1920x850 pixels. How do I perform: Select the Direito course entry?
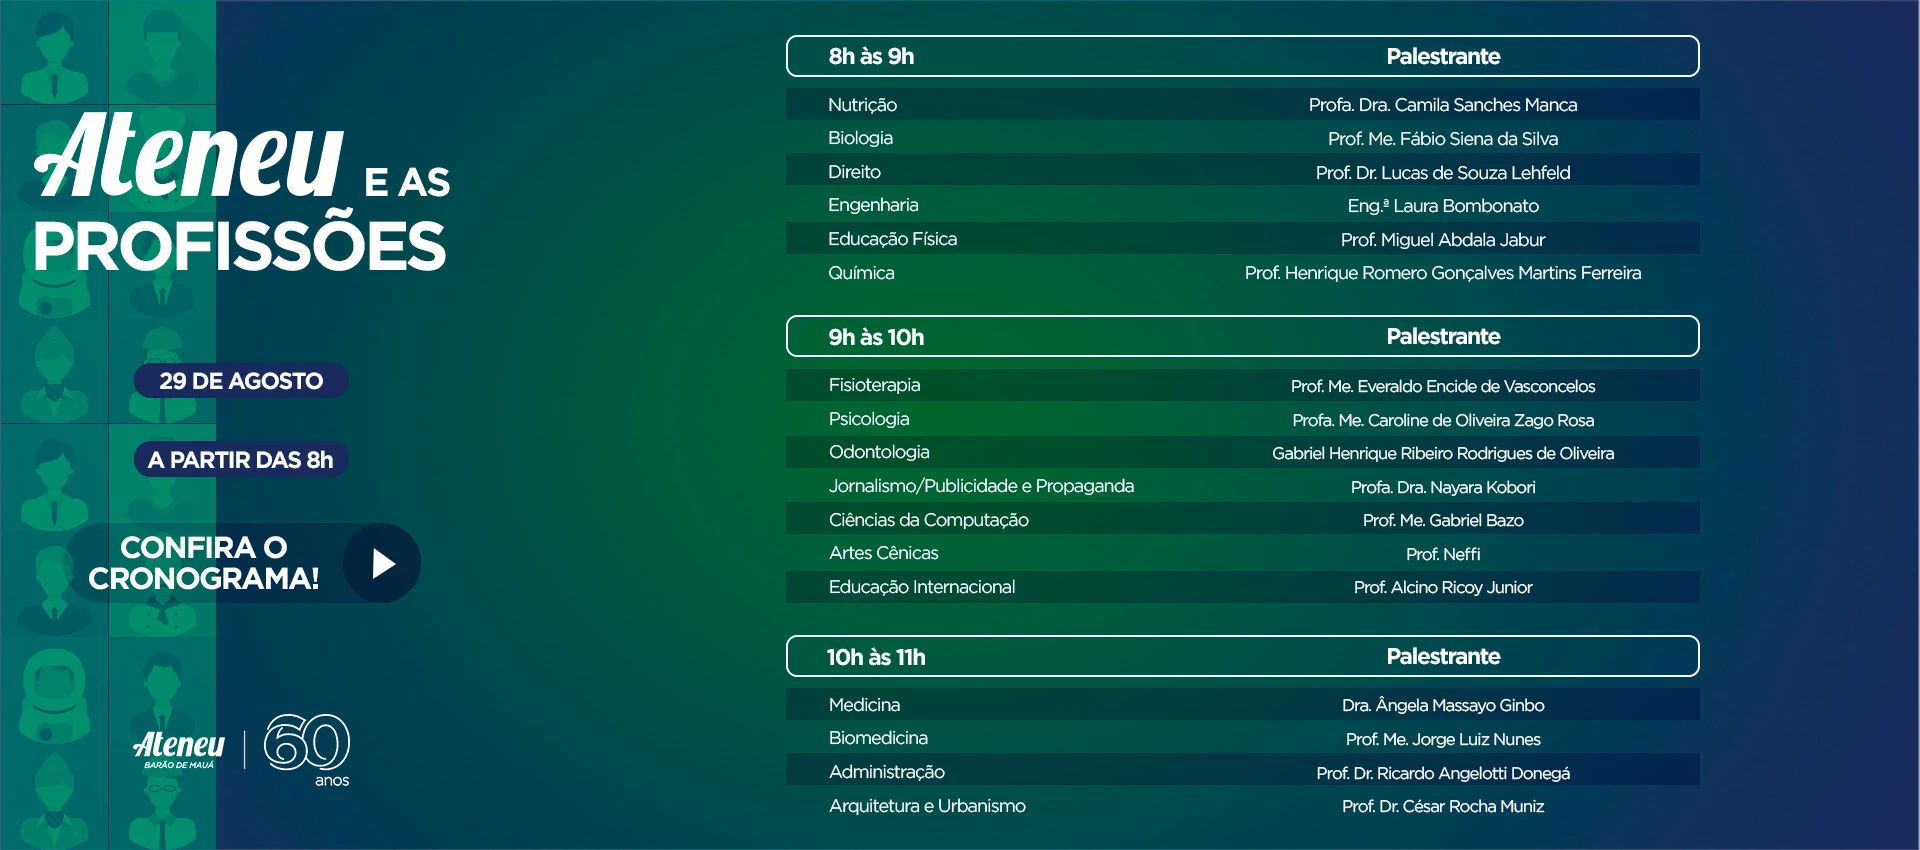[854, 172]
